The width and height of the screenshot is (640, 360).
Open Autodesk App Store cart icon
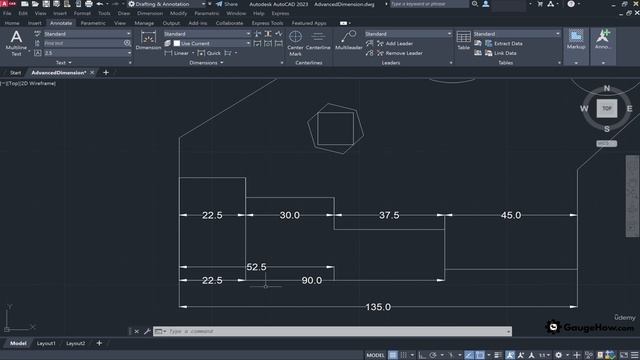click(x=540, y=4)
